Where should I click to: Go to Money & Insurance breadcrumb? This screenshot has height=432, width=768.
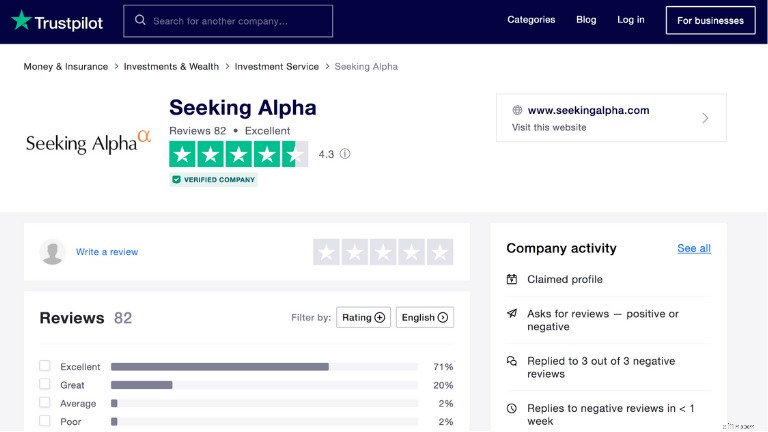point(66,67)
